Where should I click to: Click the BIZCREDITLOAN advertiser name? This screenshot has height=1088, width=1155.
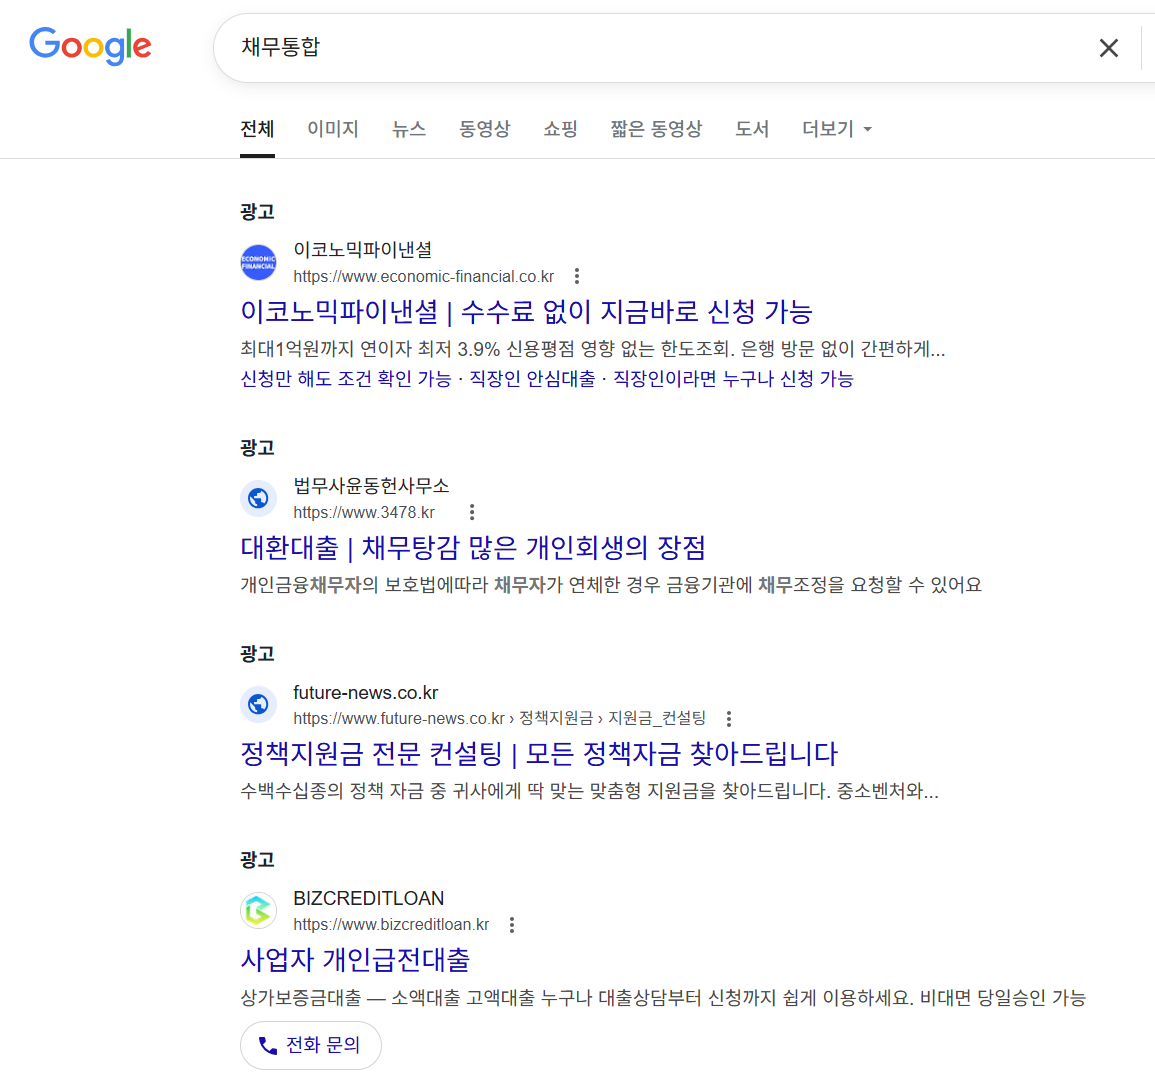368,898
